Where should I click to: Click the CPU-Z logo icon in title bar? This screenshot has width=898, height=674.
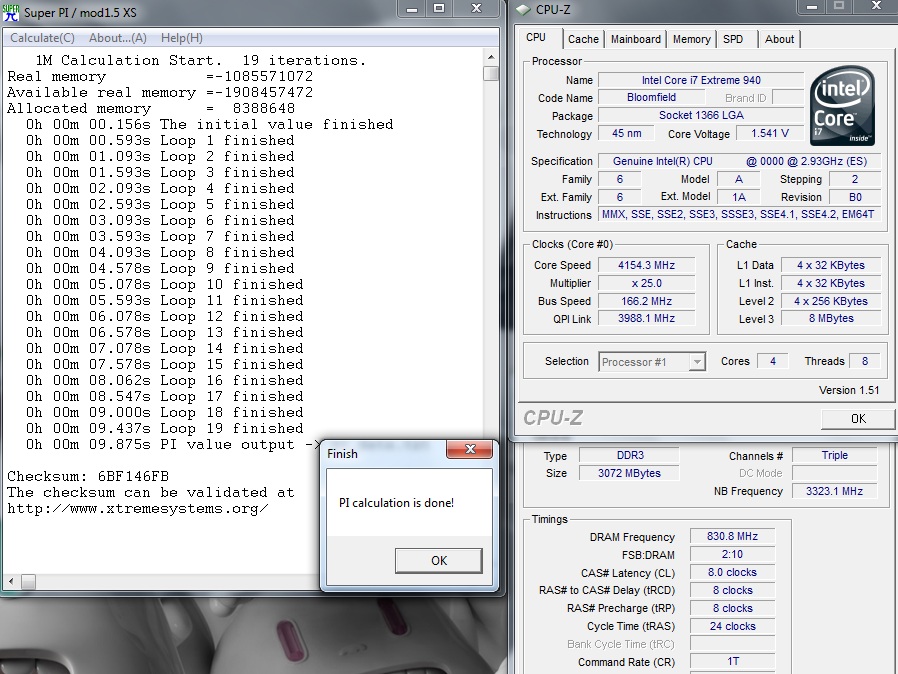pos(523,10)
